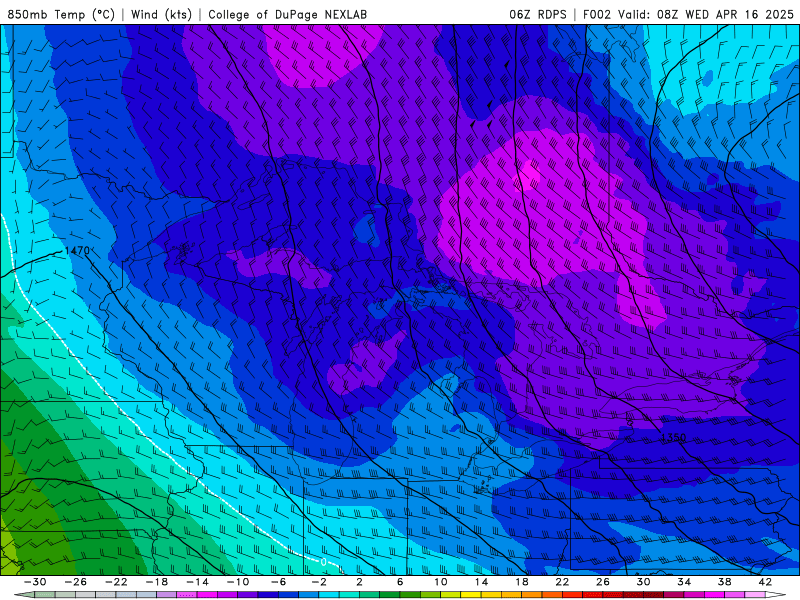Click the 34 color bar label
The image size is (800, 600).
[x=684, y=582]
